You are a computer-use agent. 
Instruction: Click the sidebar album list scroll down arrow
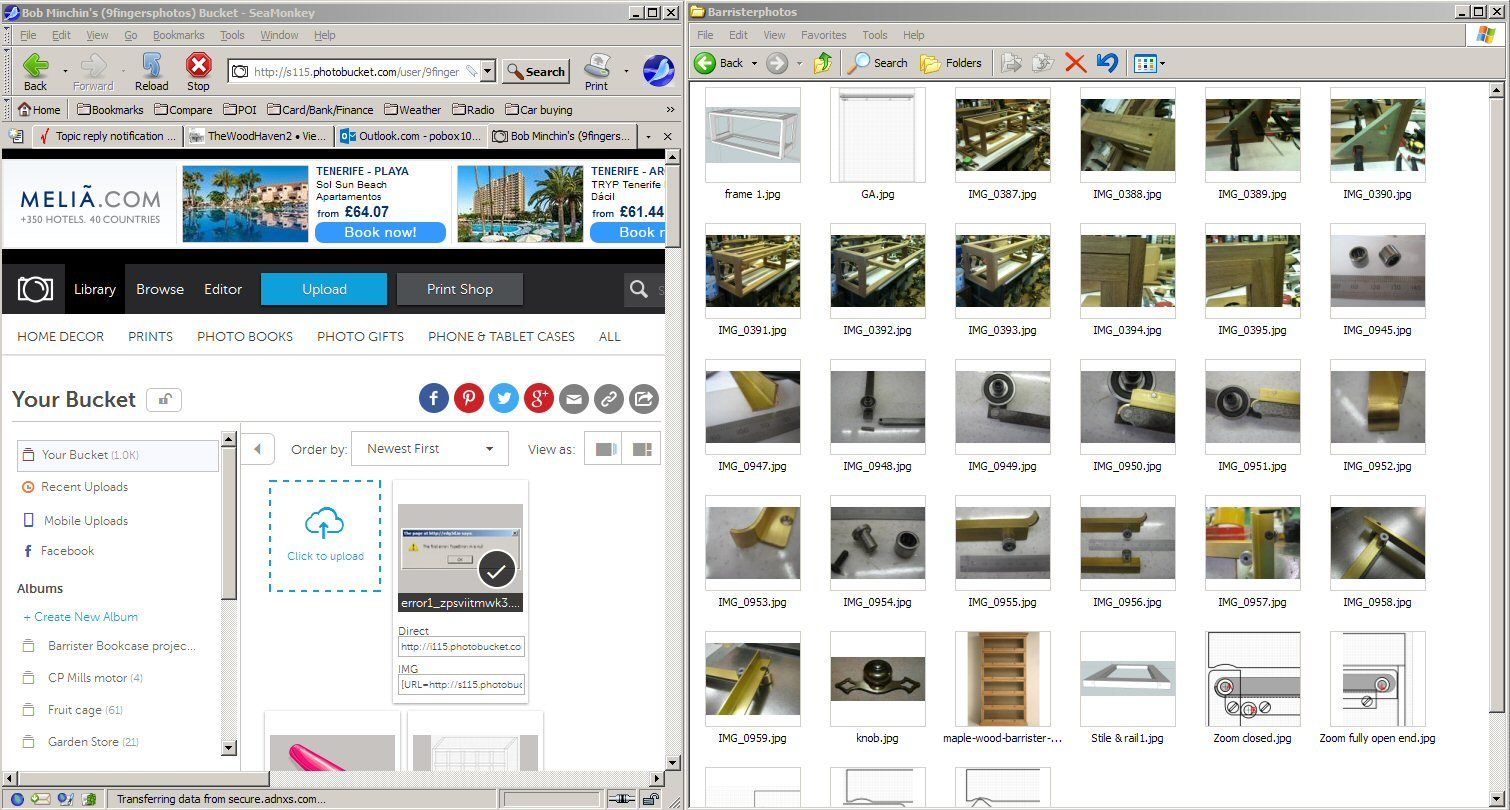pos(229,747)
